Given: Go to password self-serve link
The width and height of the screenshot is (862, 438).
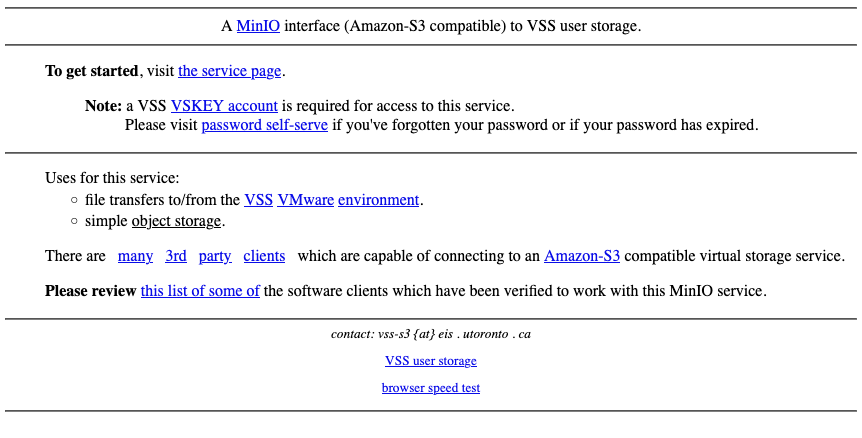Looking at the screenshot, I should click(x=264, y=125).
